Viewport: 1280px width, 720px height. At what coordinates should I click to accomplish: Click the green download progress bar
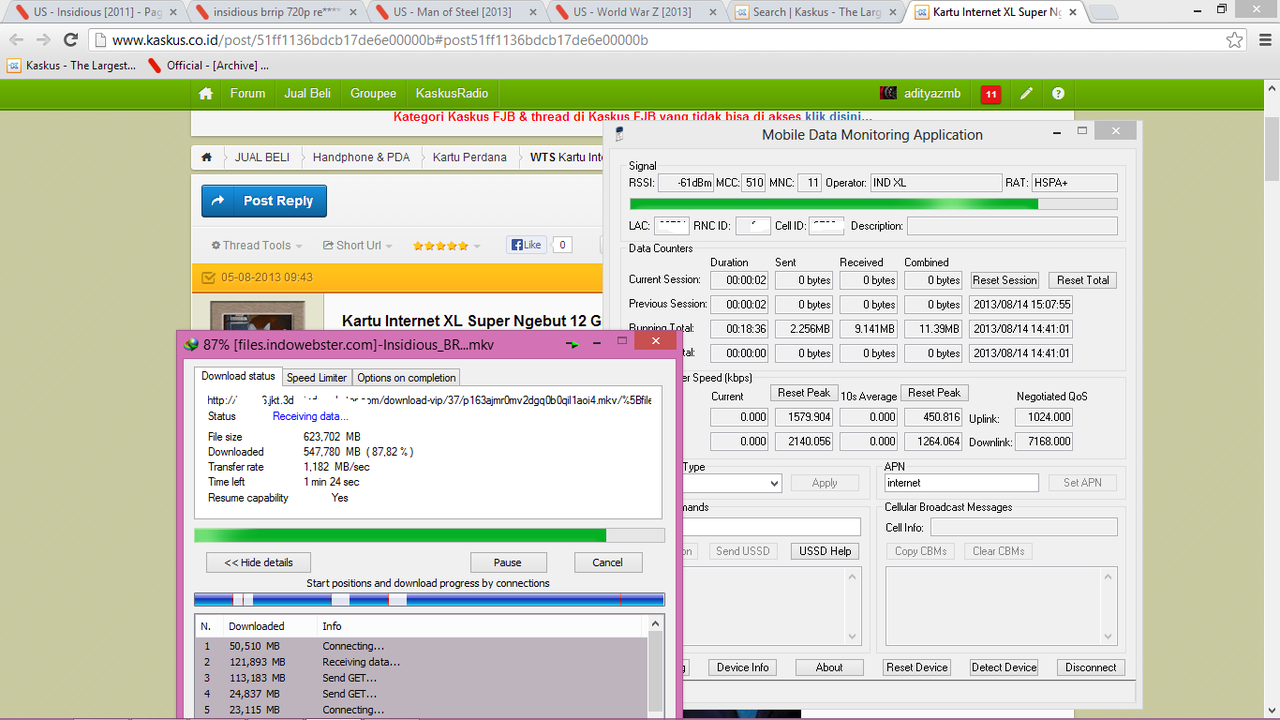click(429, 535)
